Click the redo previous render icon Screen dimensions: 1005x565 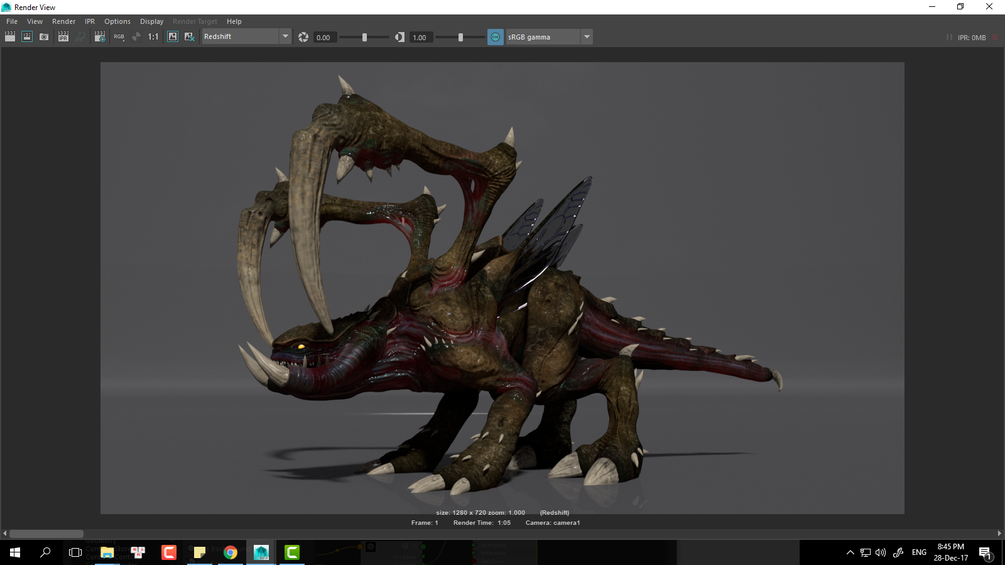click(10, 37)
